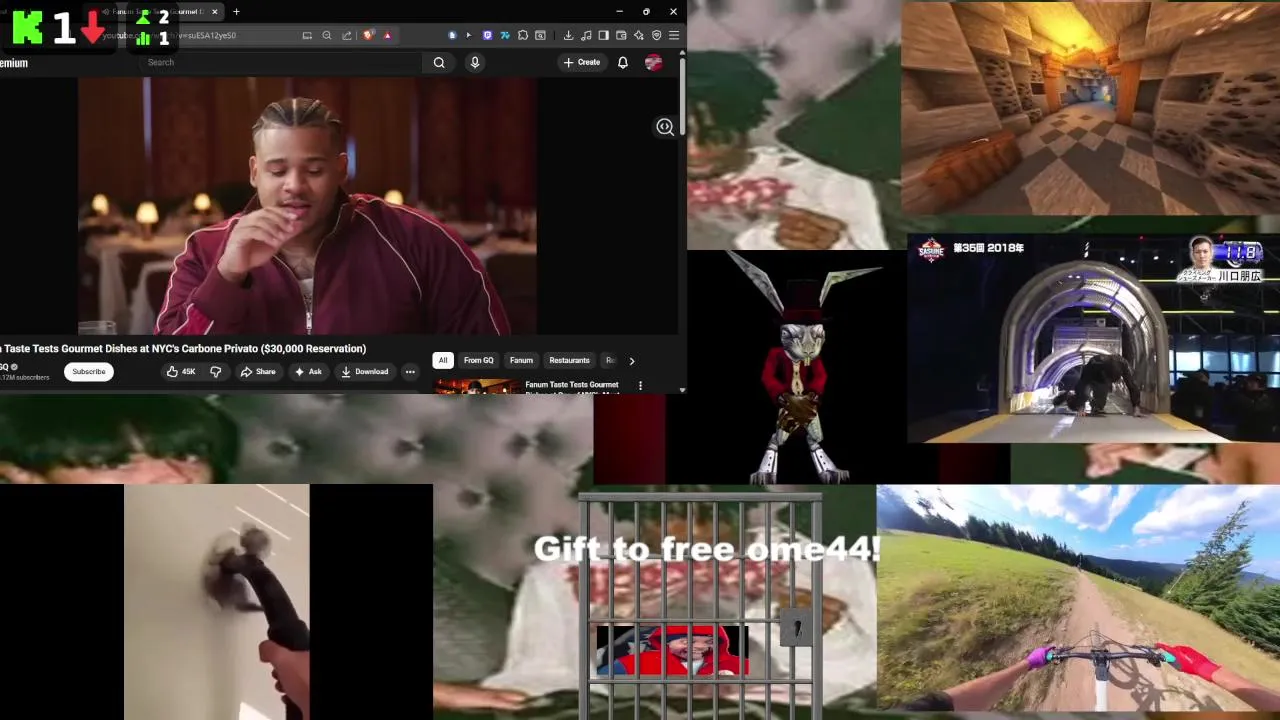Open the browser downloads arrow icon

[568, 35]
